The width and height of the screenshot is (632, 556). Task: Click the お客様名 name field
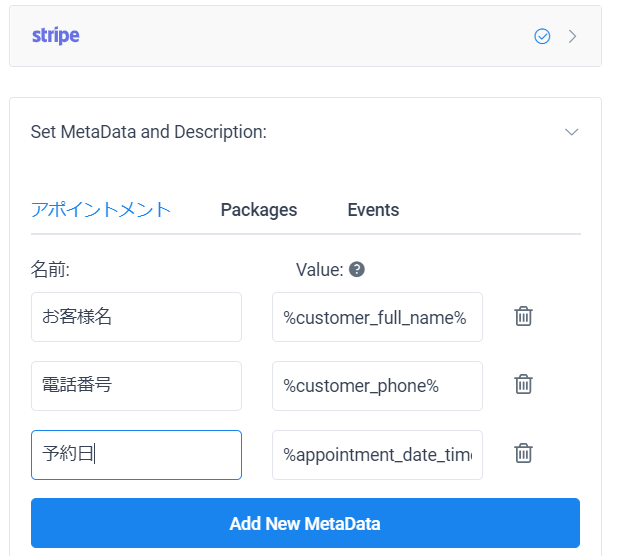coord(136,317)
